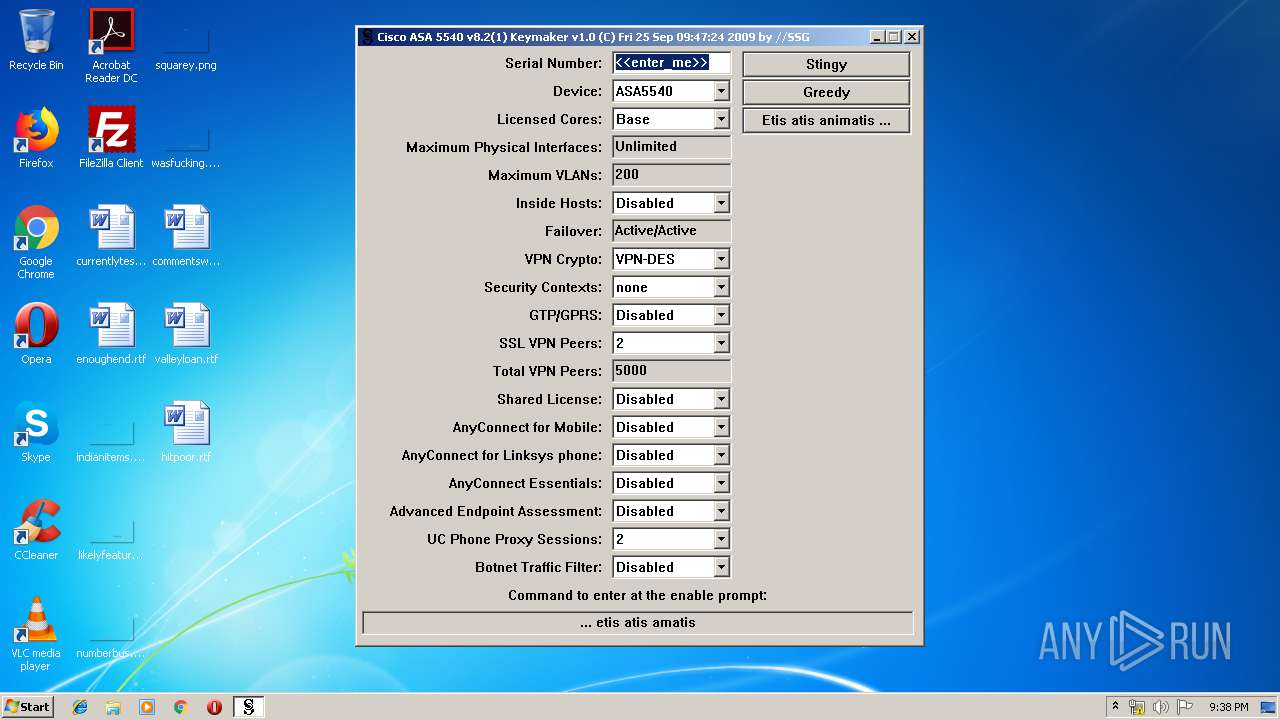Image resolution: width=1280 pixels, height=720 pixels.
Task: Open AnyConnect for Linksys phone dropdown
Action: tap(721, 455)
